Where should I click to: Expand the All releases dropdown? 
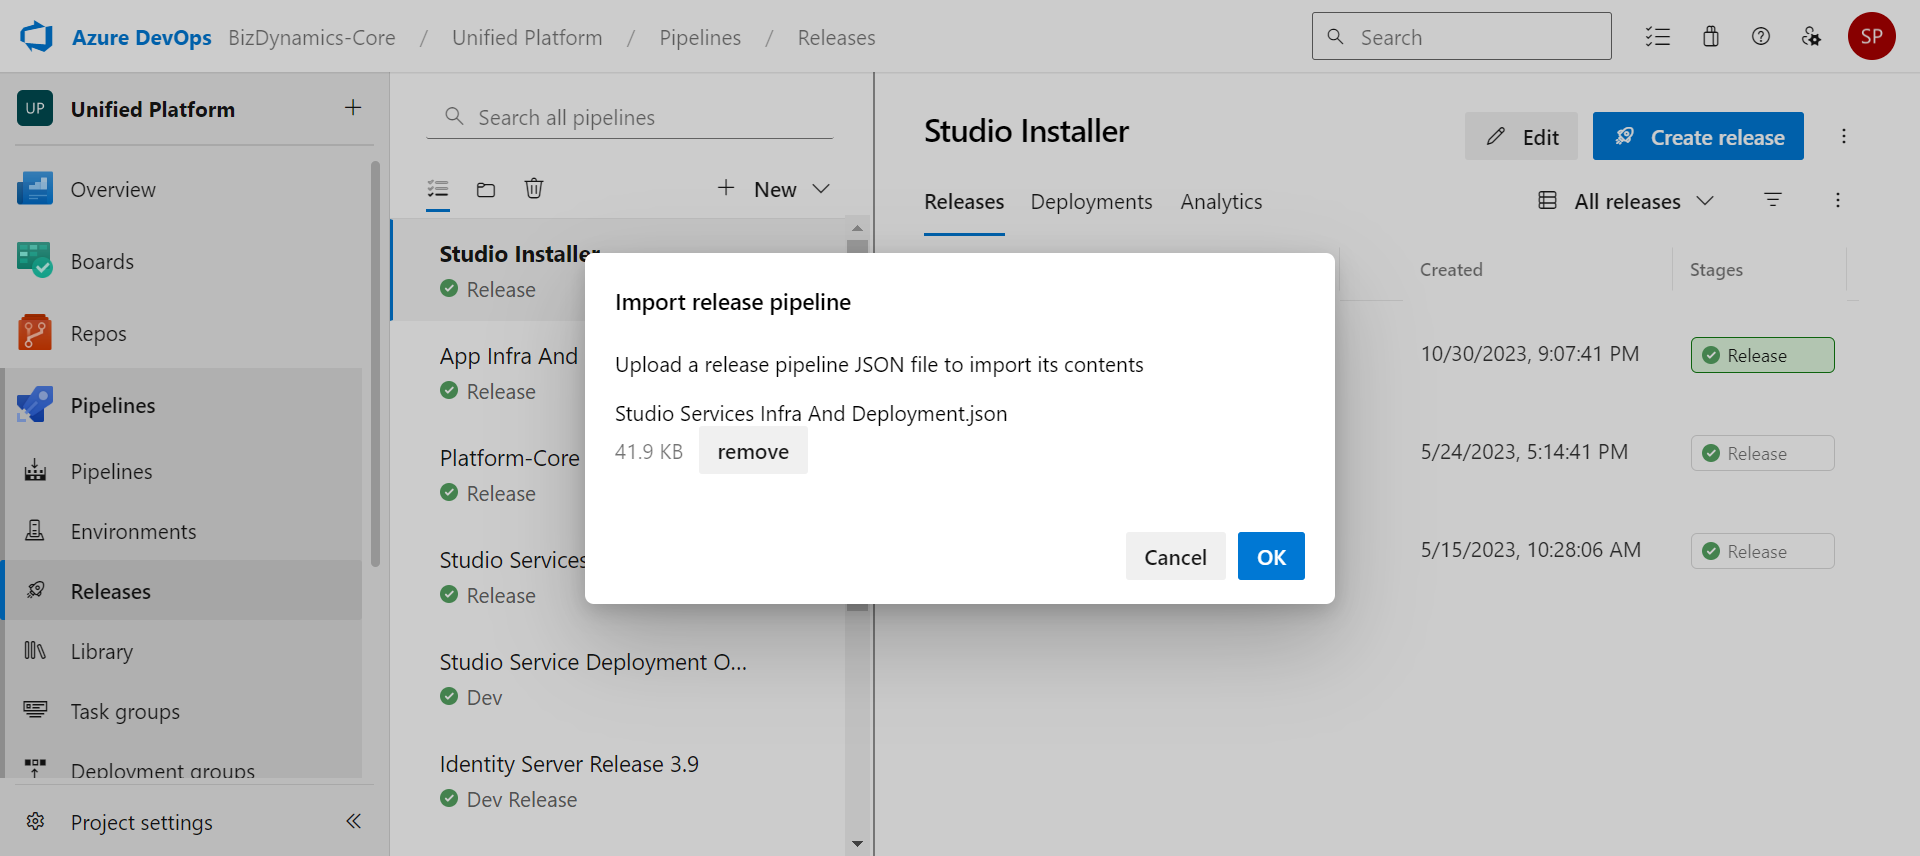click(x=1626, y=201)
